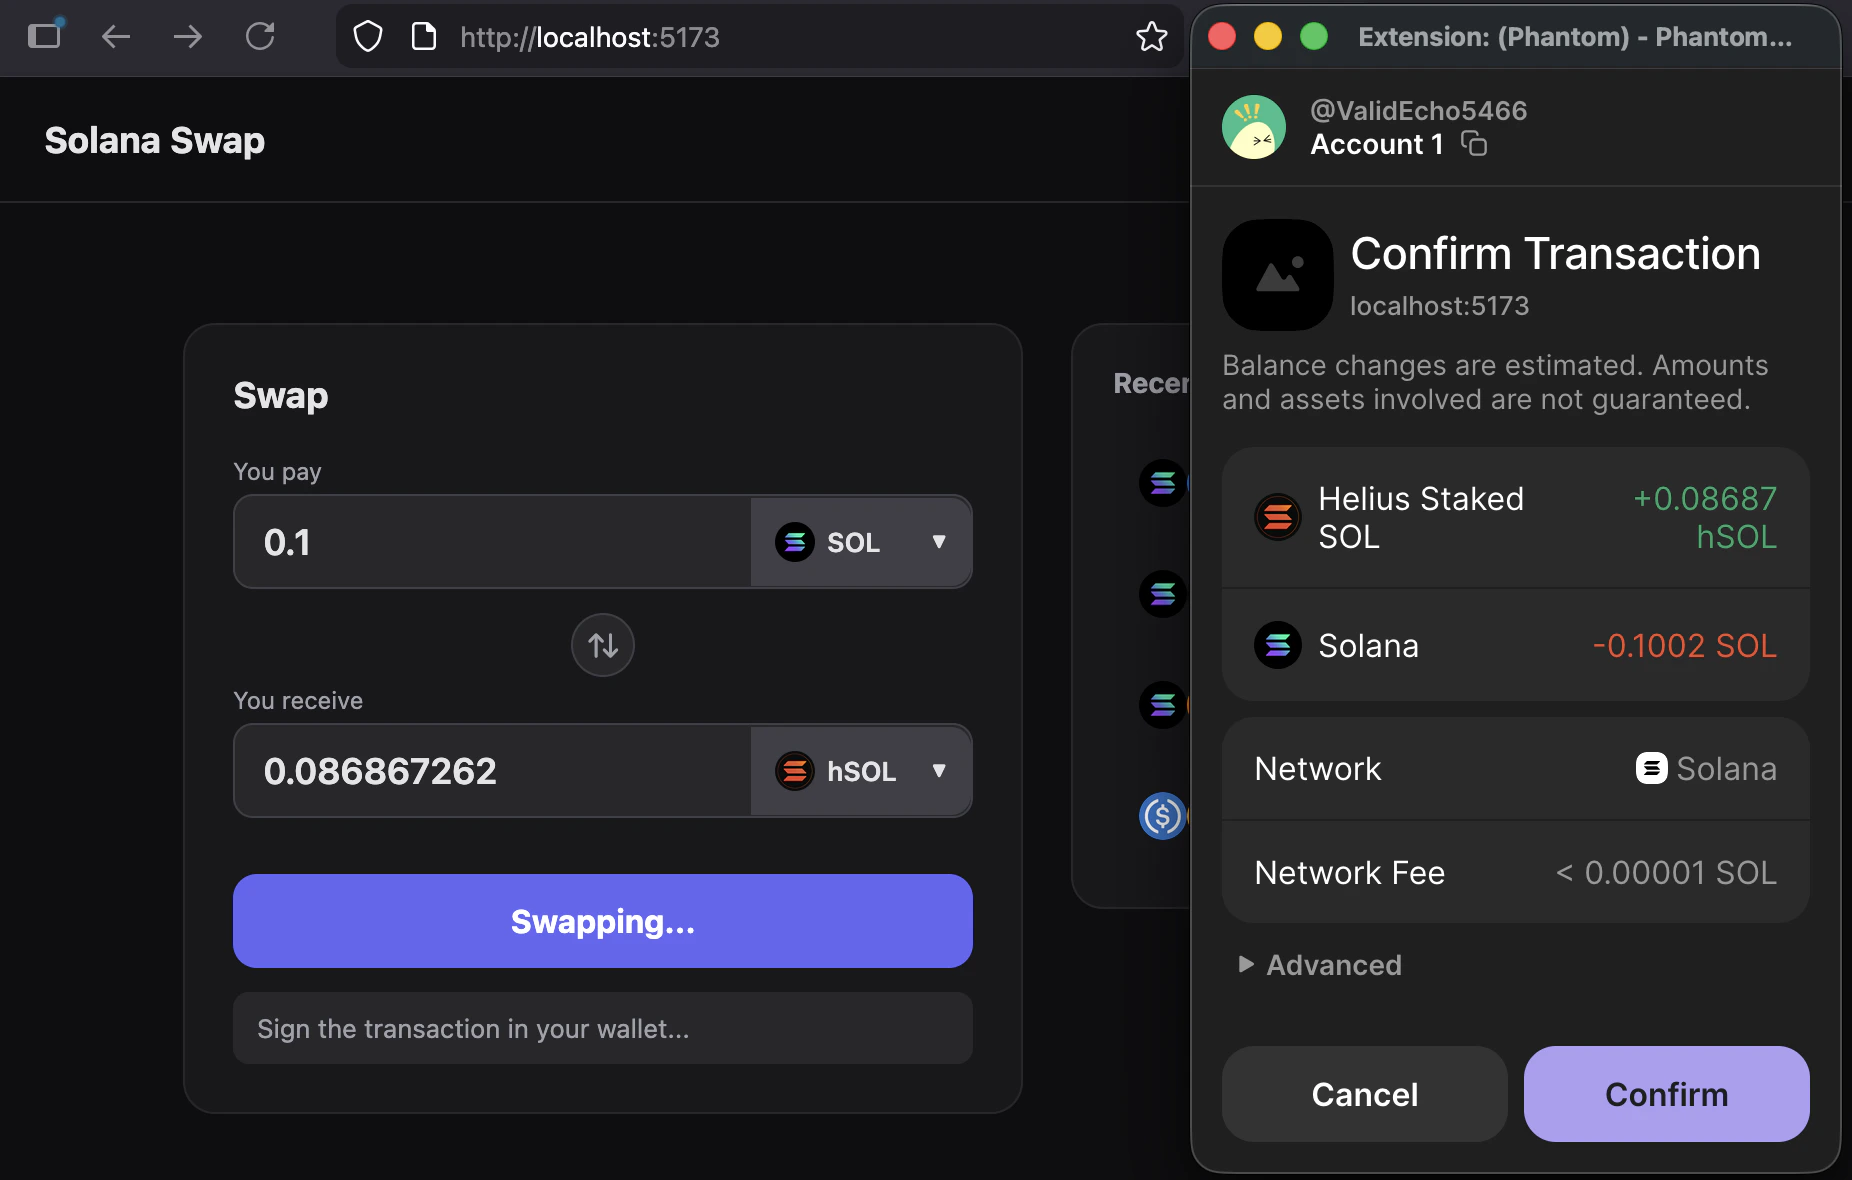Click the Swapping button
This screenshot has width=1852, height=1180.
click(602, 921)
